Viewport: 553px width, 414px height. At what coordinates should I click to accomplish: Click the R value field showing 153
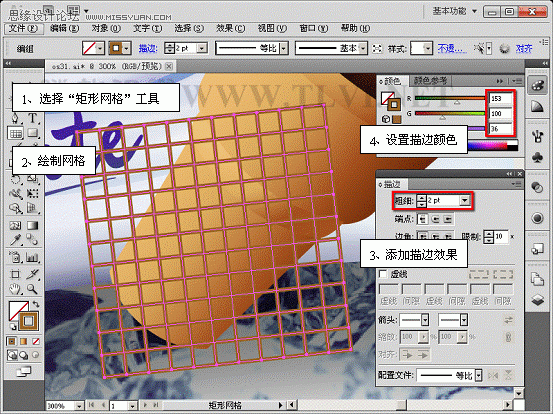[x=500, y=98]
